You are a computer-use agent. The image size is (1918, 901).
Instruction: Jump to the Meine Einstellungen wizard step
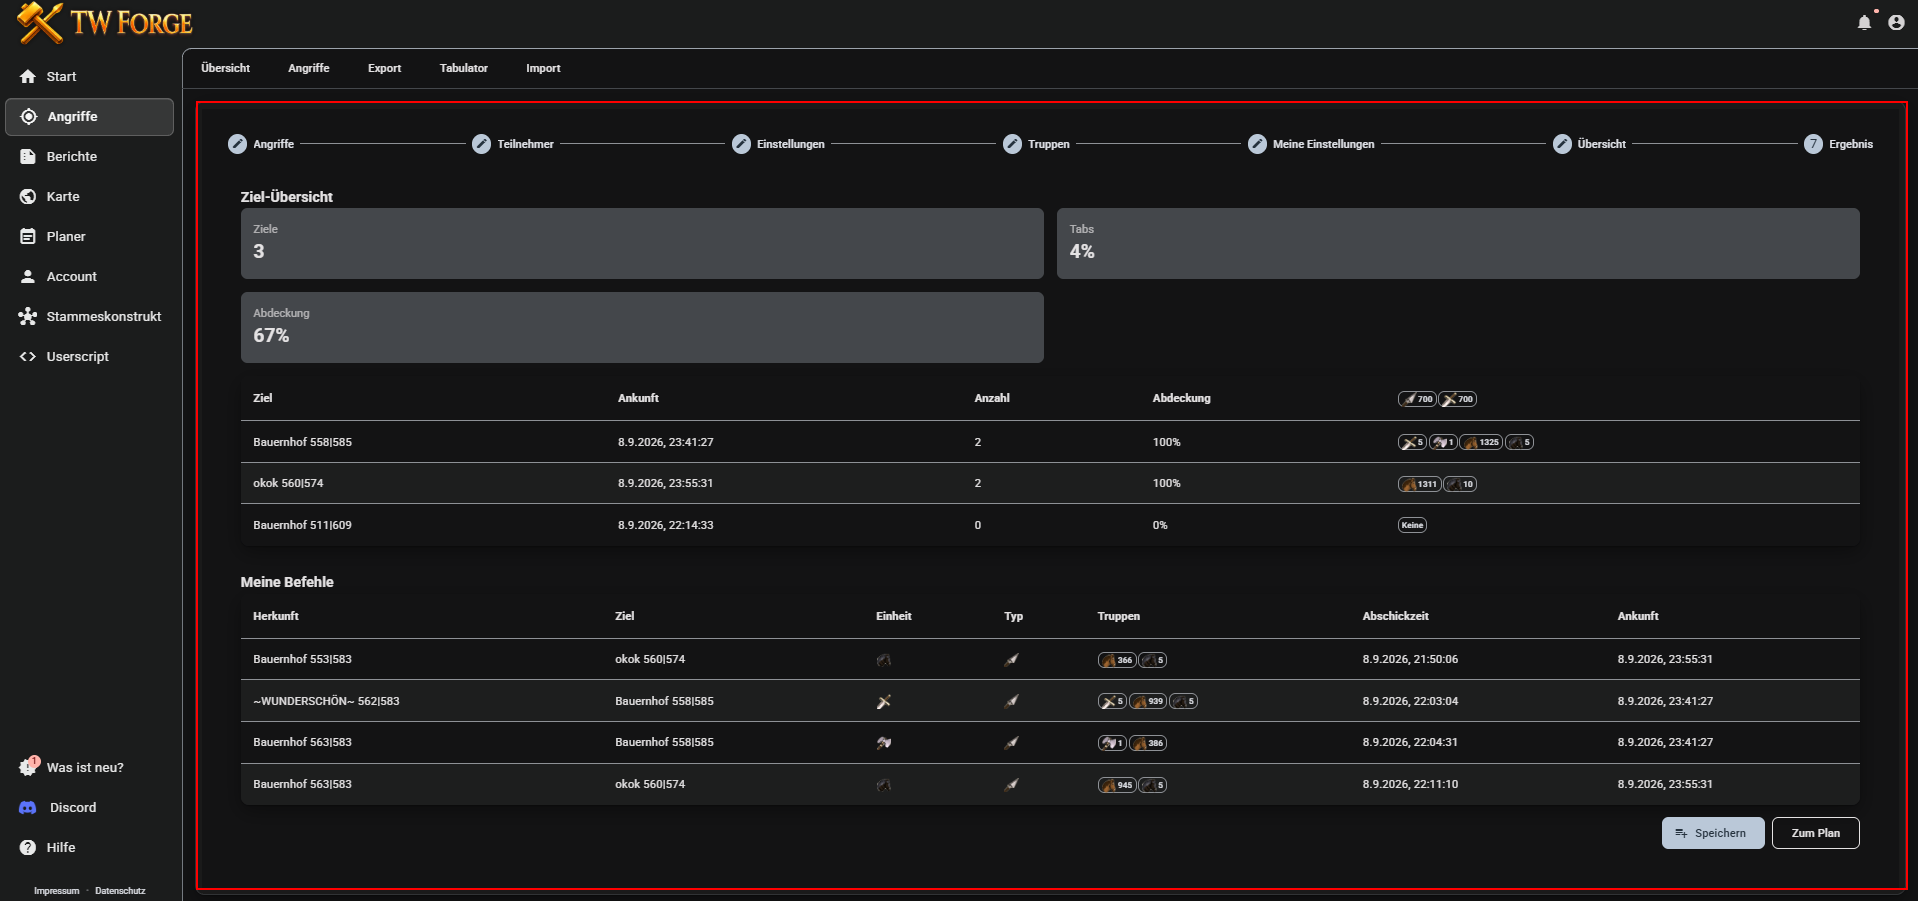[x=1311, y=144]
